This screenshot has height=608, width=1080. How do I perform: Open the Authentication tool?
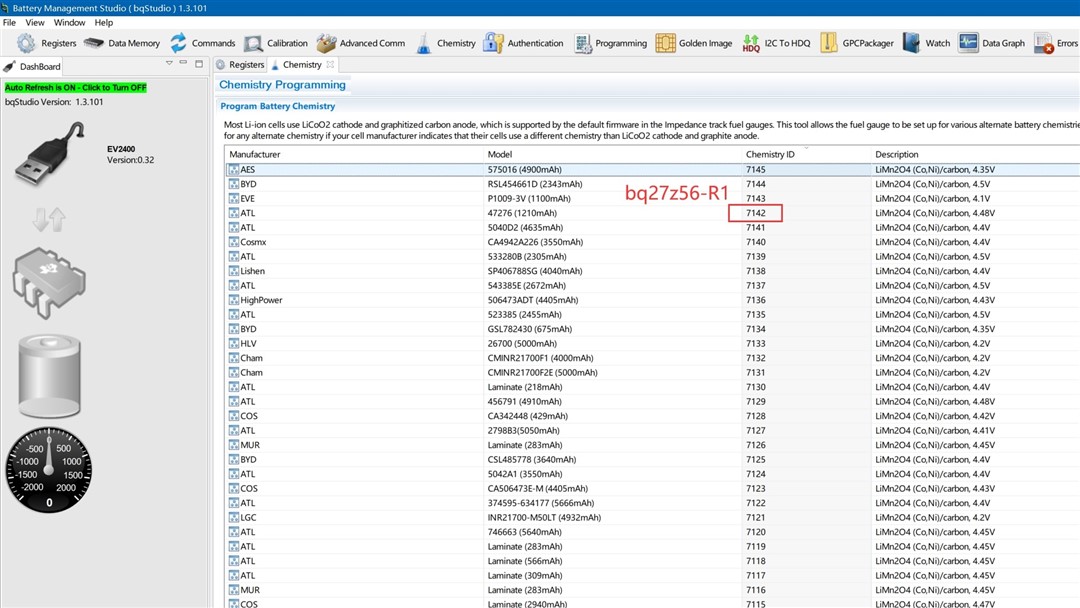click(x=523, y=43)
